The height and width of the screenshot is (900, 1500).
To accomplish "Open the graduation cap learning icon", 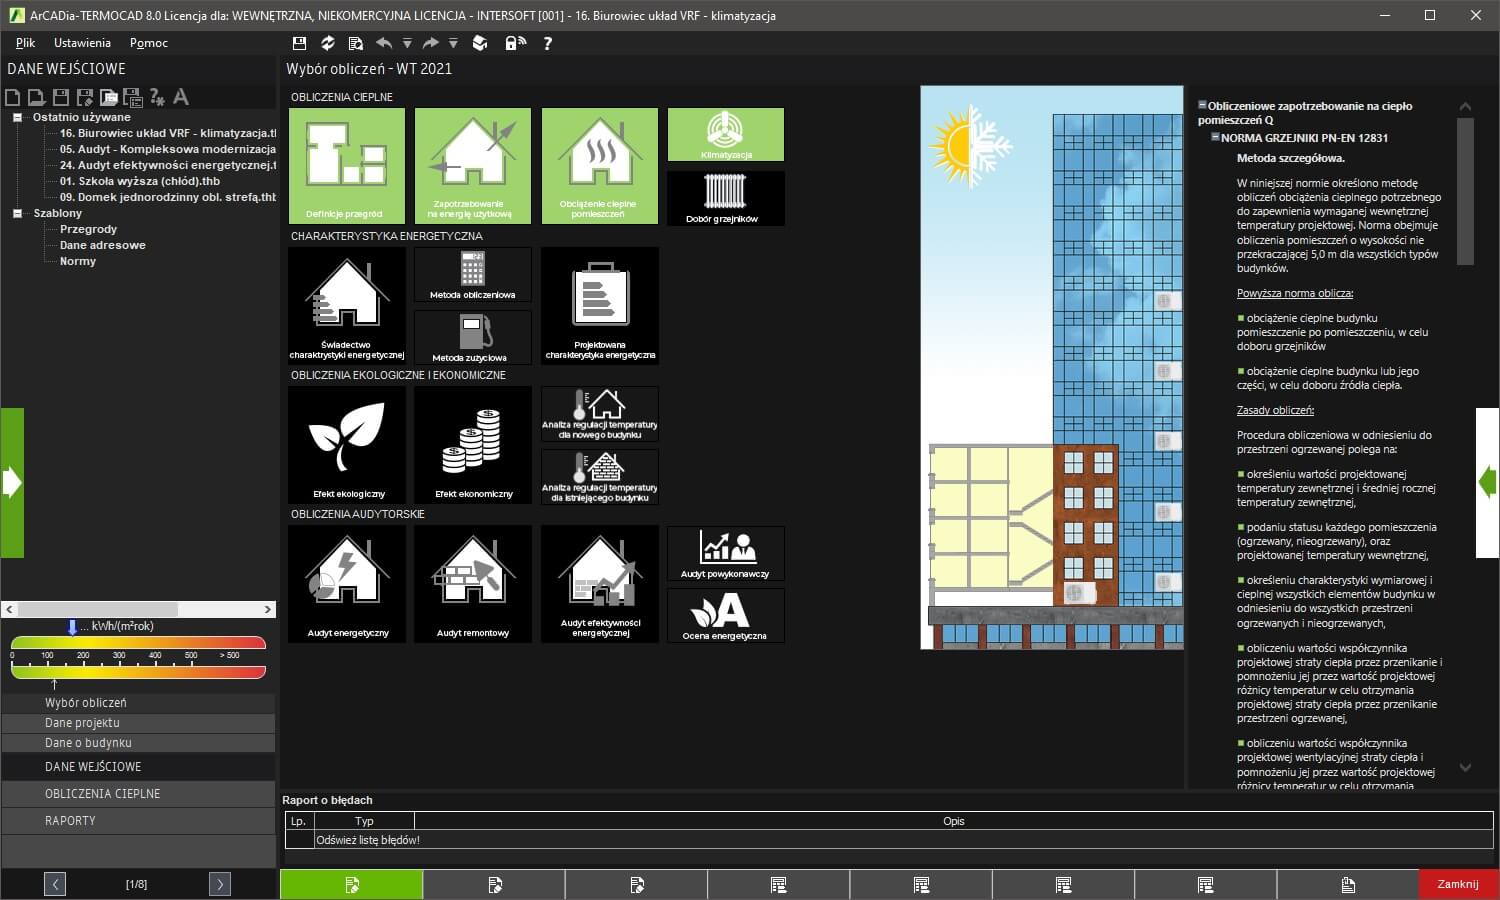I will point(480,43).
